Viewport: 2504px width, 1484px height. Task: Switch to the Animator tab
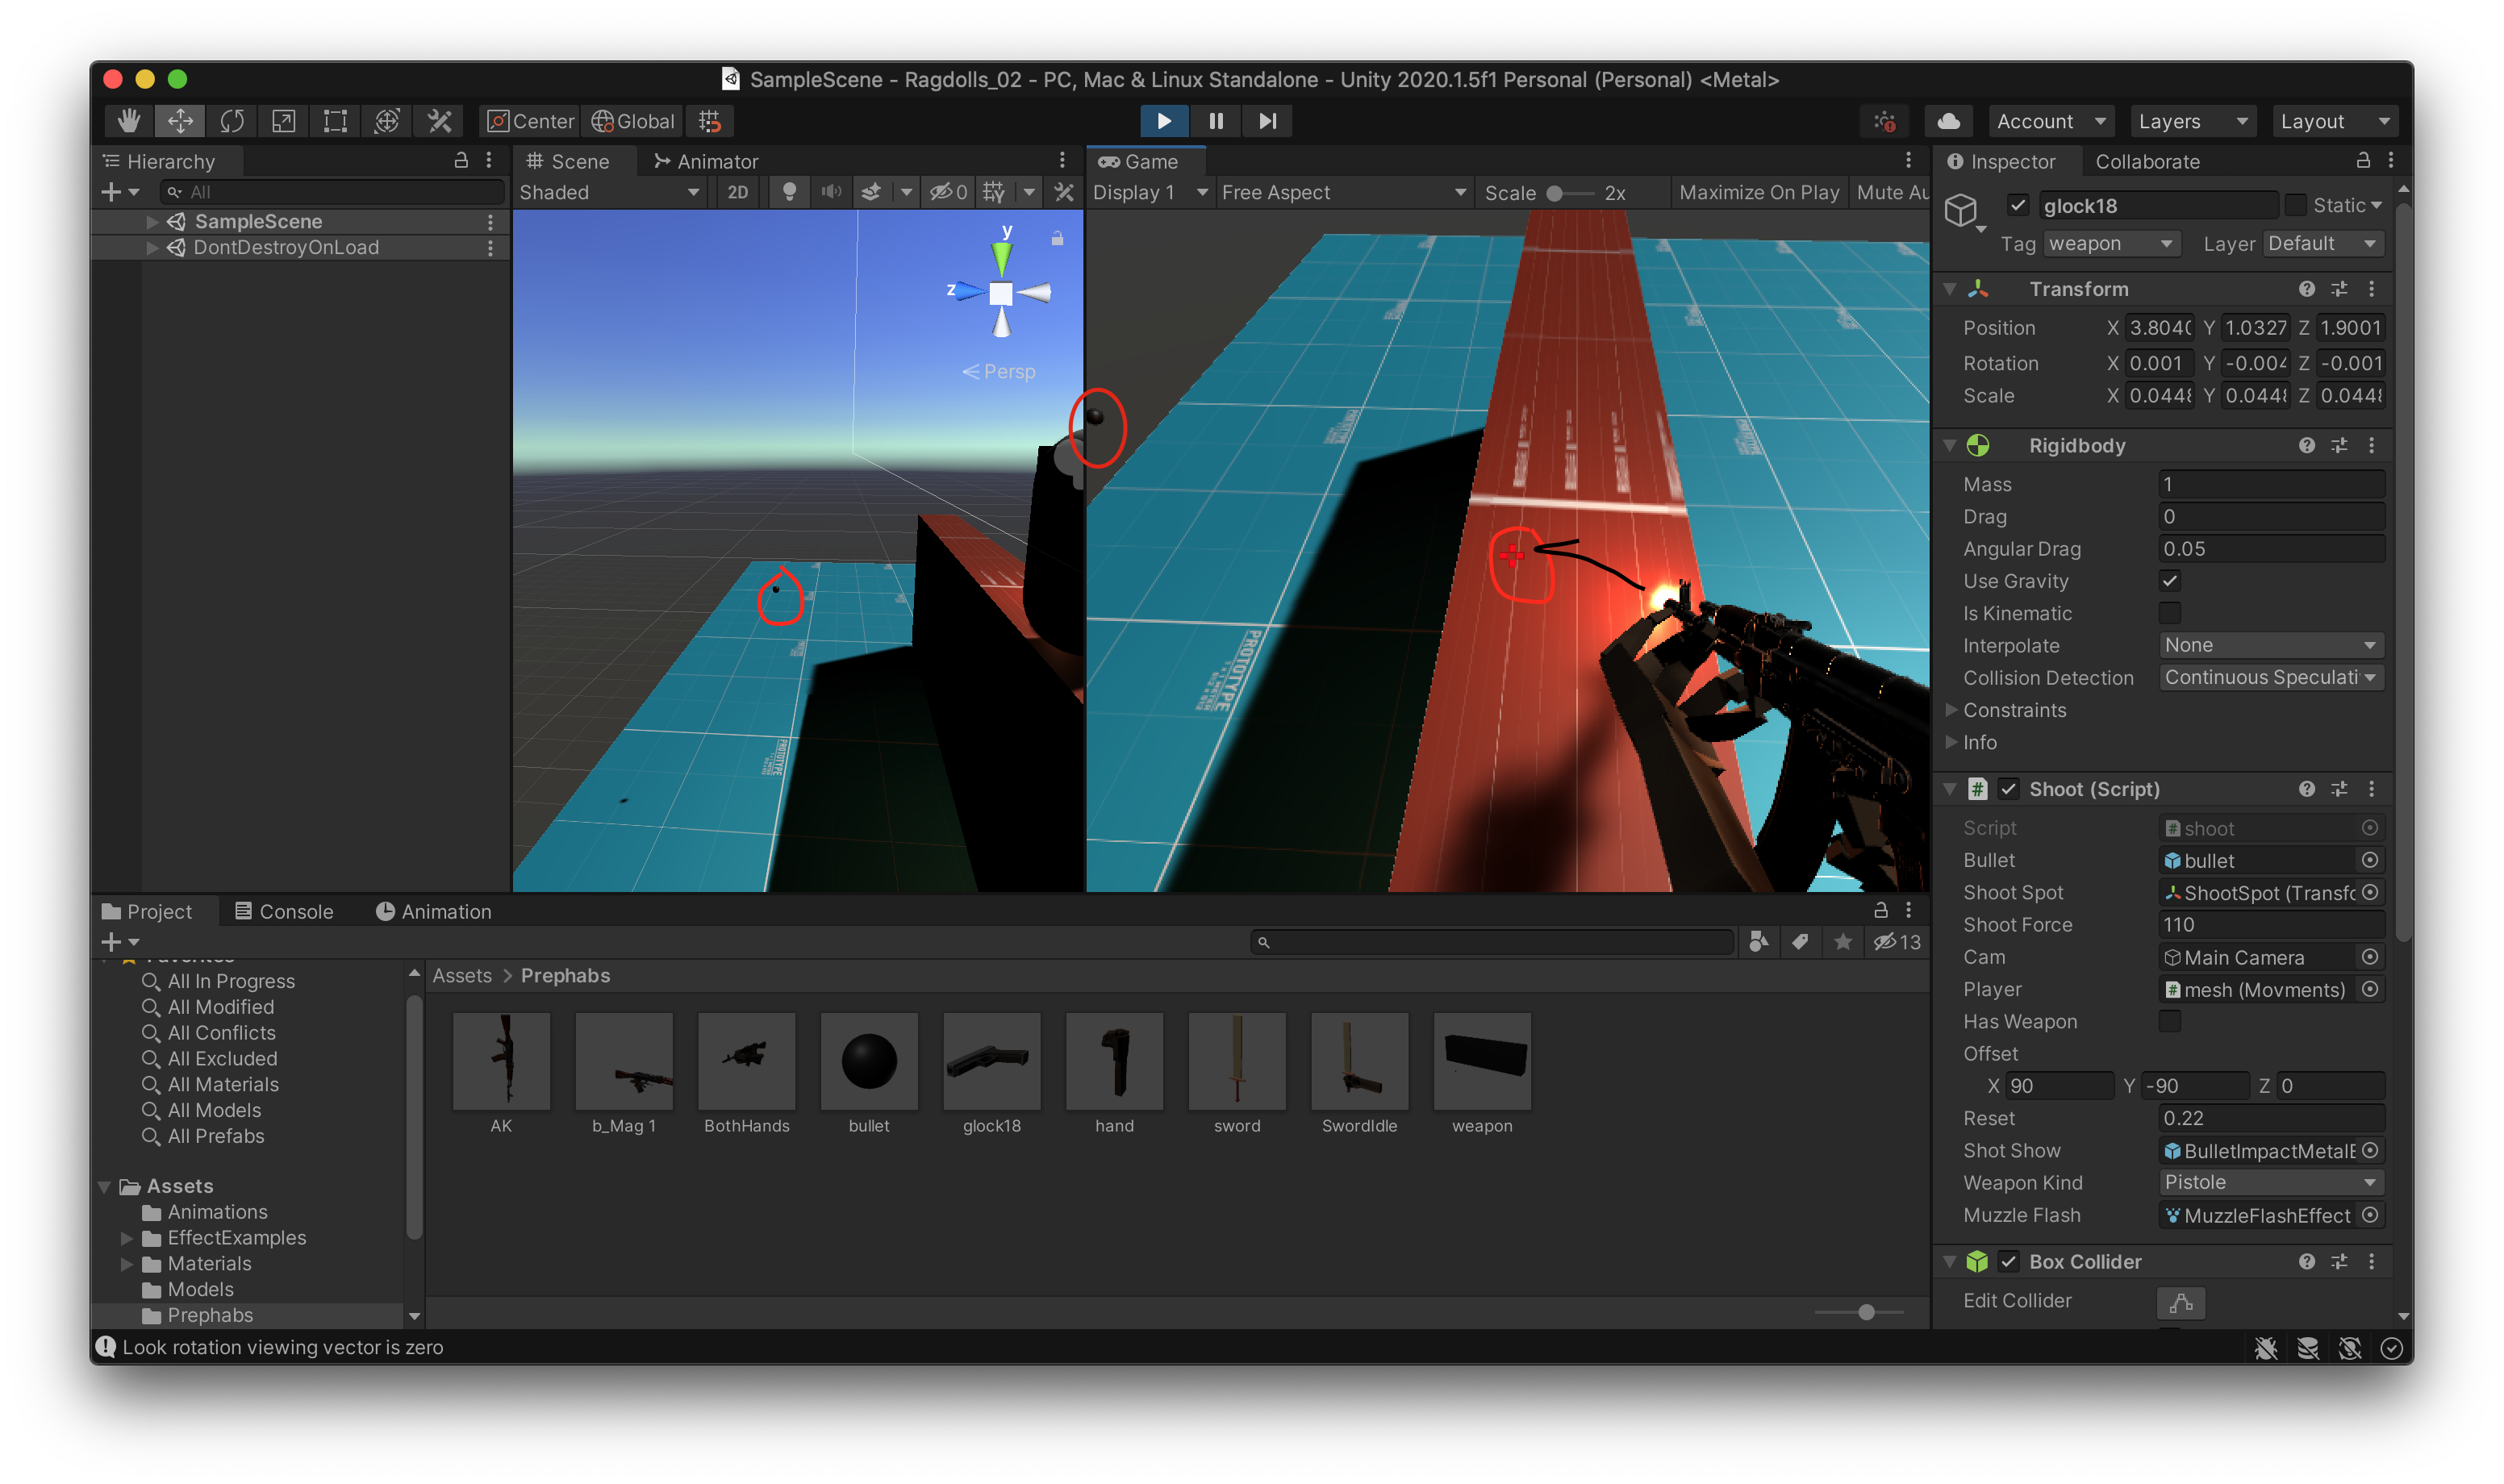click(x=706, y=161)
